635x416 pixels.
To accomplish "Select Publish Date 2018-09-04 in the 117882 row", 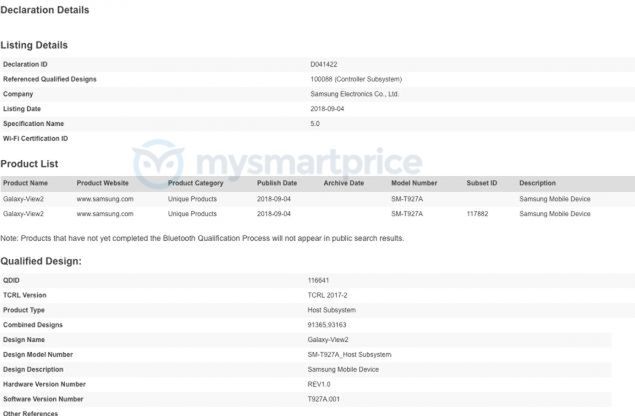I will coord(274,214).
